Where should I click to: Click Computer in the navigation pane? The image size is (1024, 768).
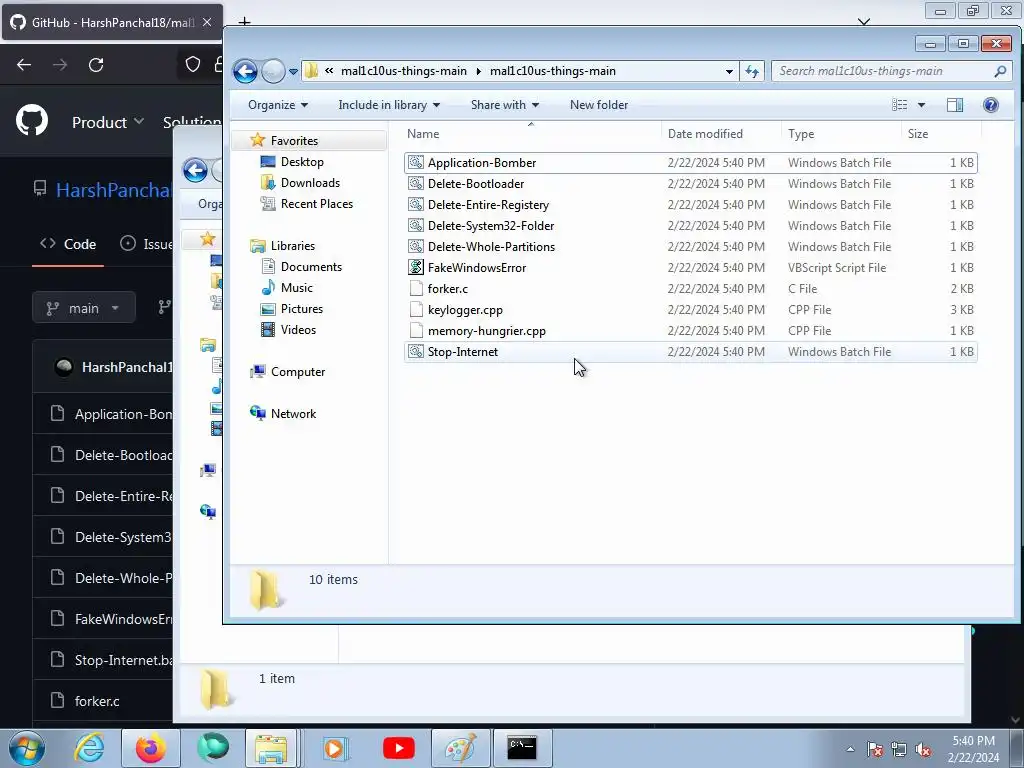coord(298,372)
